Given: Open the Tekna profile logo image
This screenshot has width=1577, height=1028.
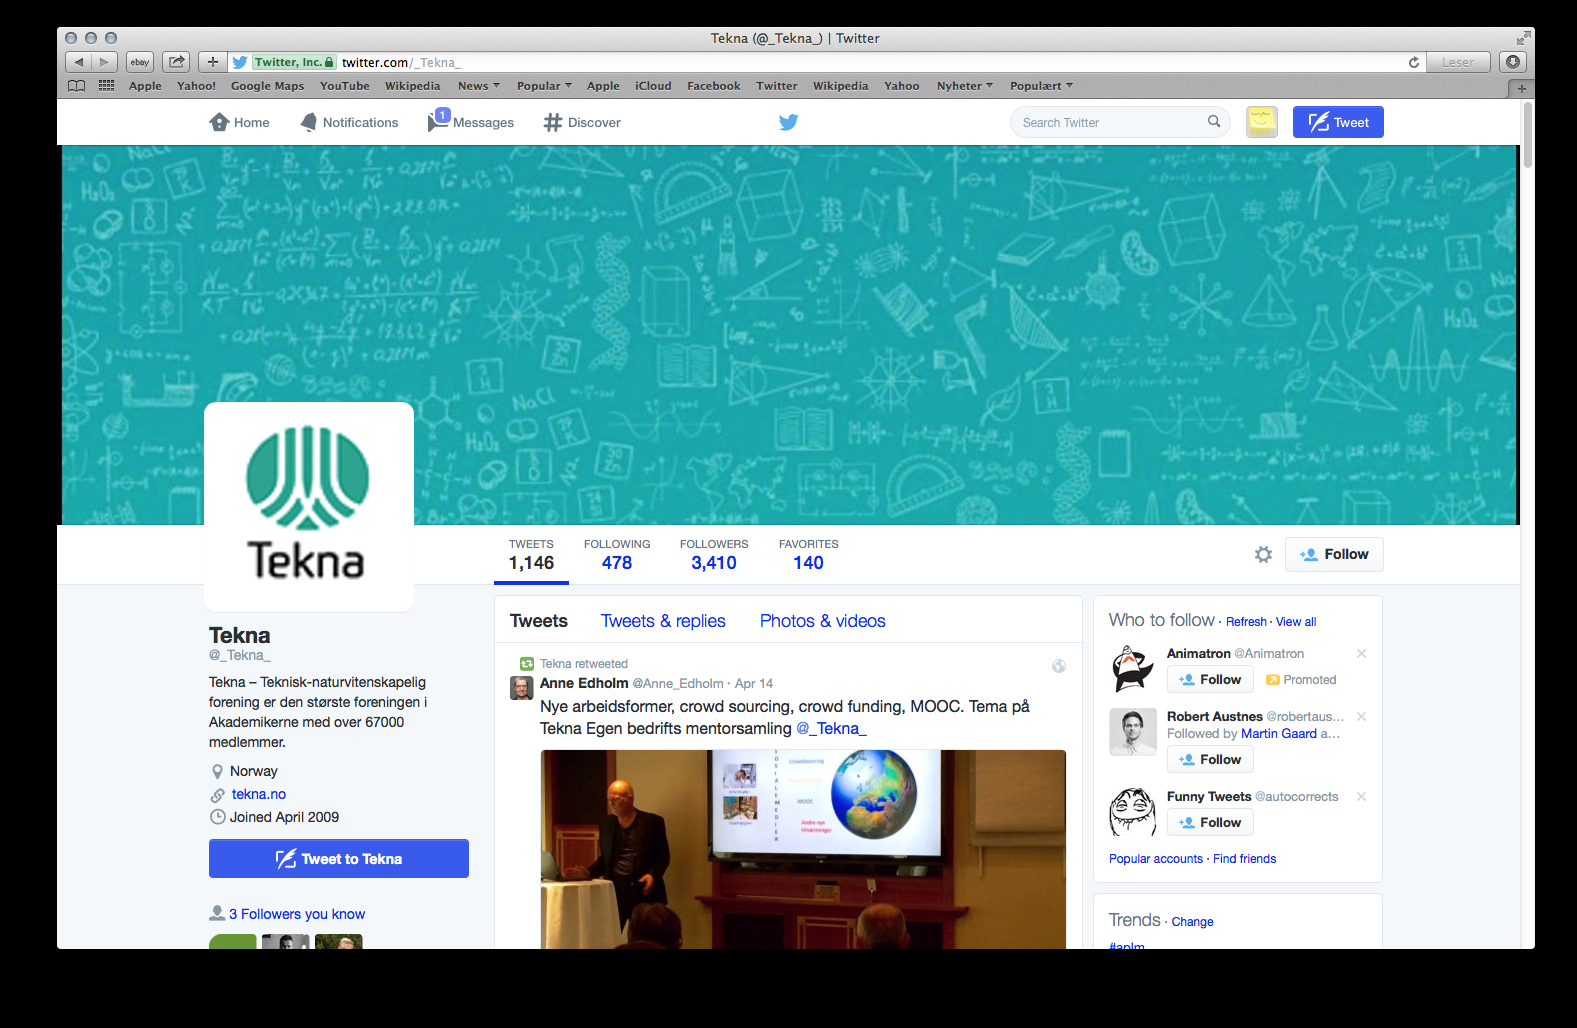Looking at the screenshot, I should coord(309,506).
